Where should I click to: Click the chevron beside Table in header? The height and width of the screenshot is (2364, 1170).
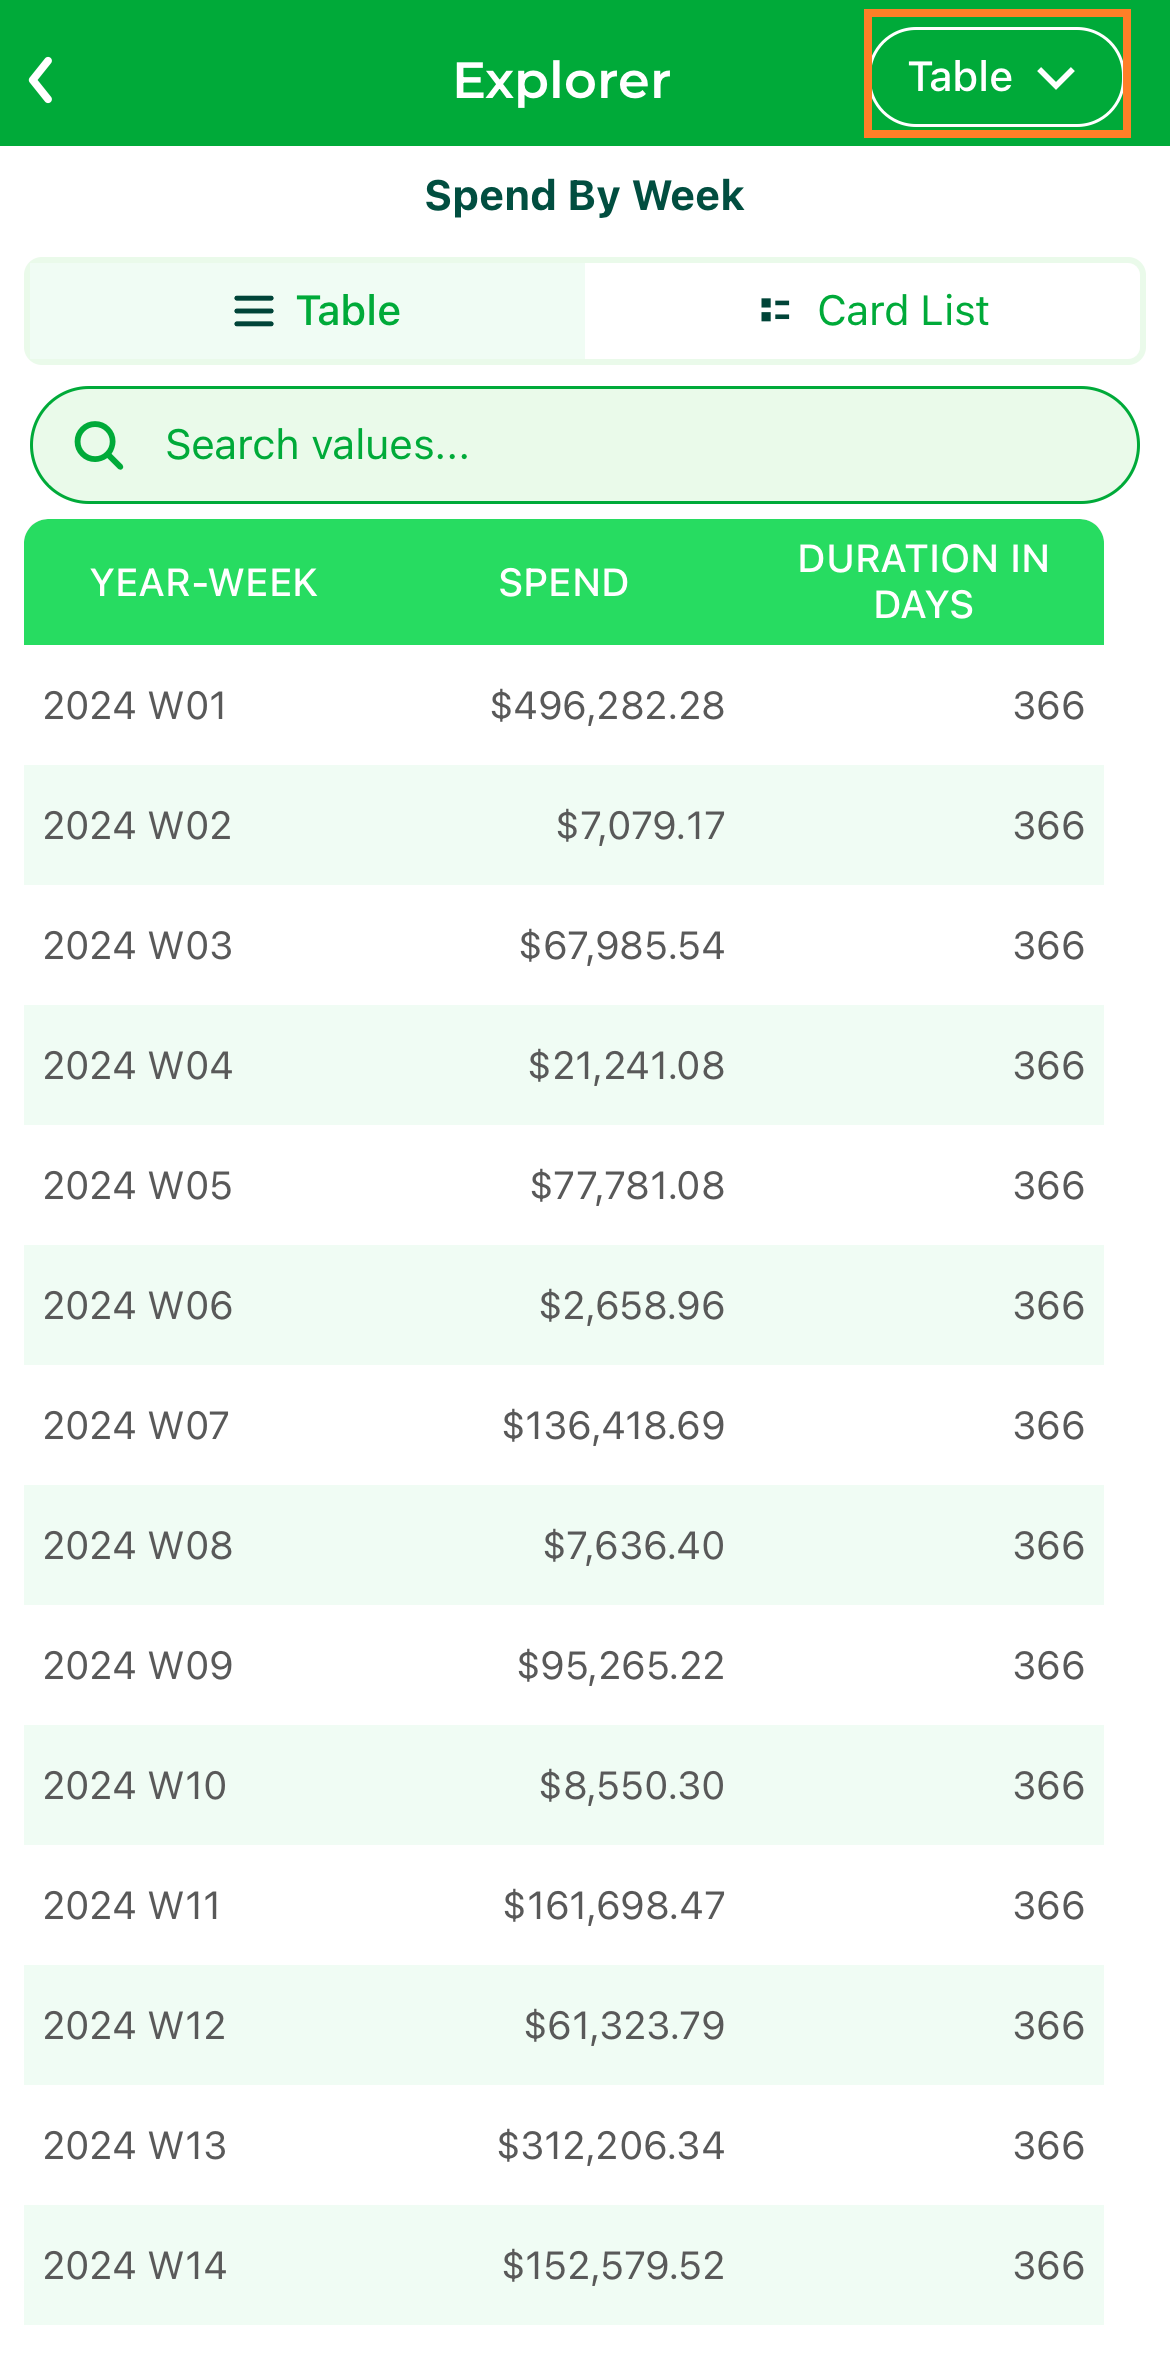click(1056, 78)
